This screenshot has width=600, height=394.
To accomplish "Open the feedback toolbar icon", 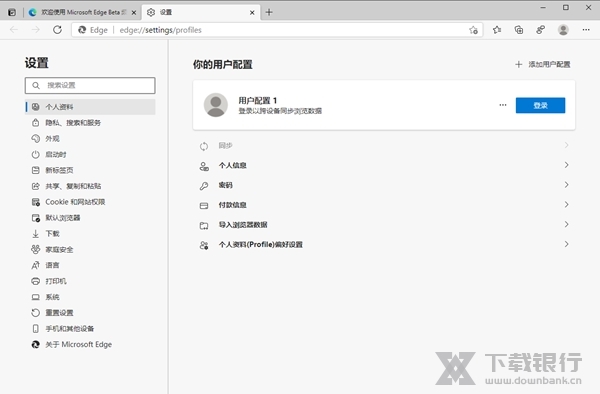I will click(540, 30).
